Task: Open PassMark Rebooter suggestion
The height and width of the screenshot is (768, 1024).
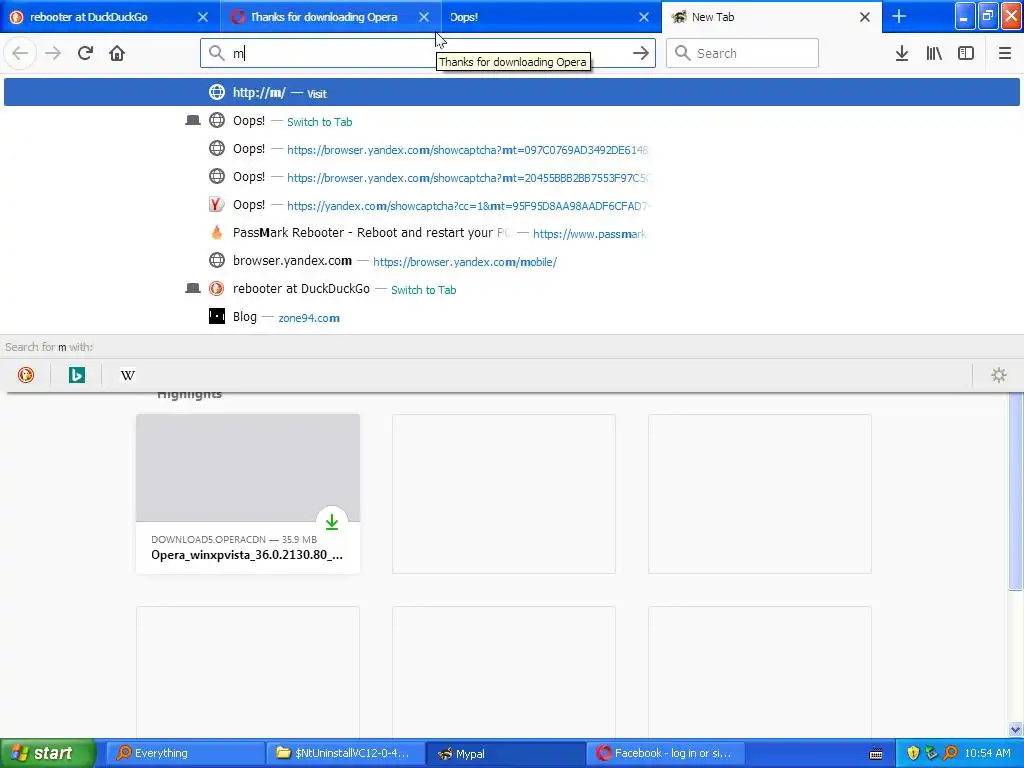Action: point(511,233)
